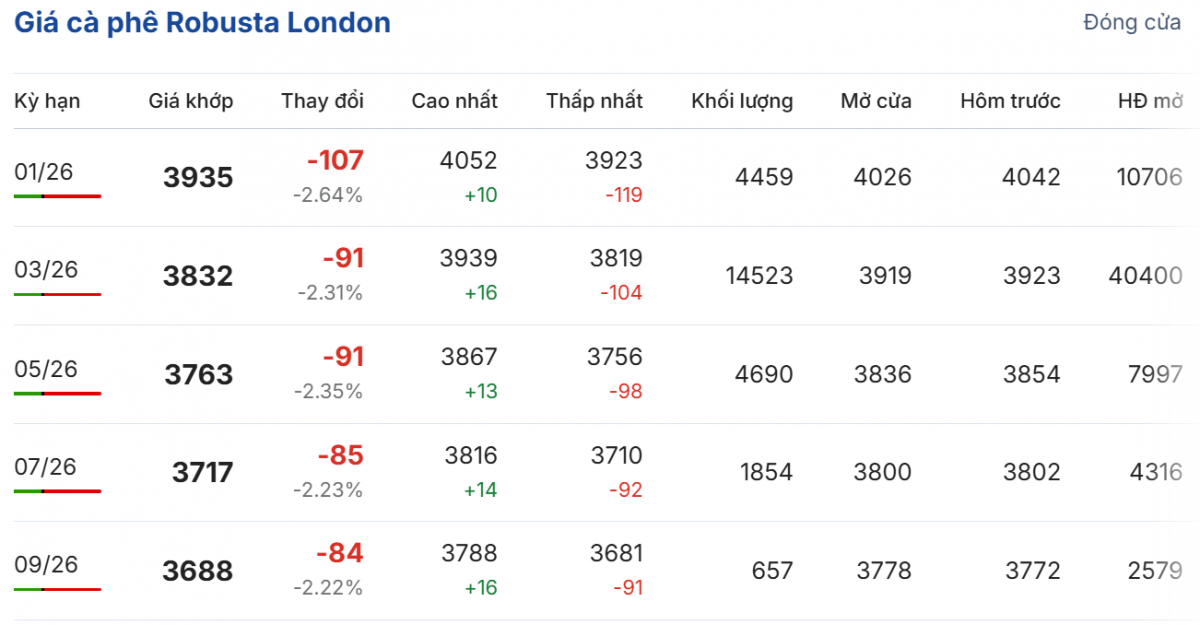Open the 07/26 contract term
The image size is (1200, 625).
[x=46, y=467]
